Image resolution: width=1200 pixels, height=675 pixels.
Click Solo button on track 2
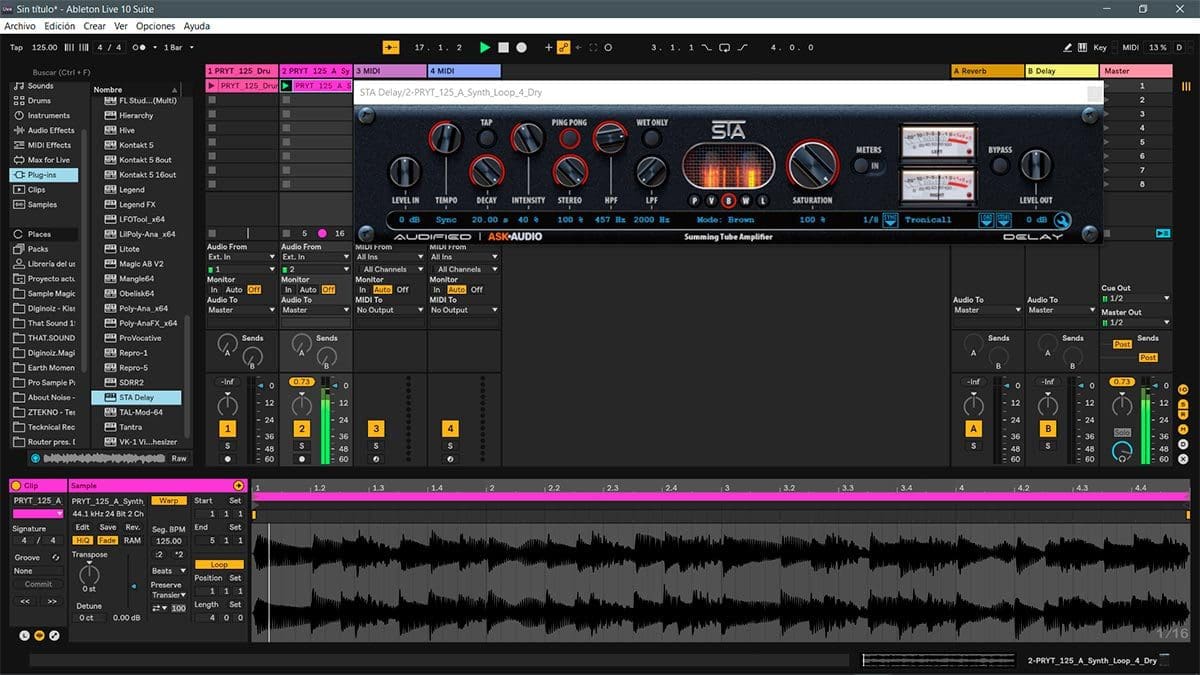pos(302,445)
